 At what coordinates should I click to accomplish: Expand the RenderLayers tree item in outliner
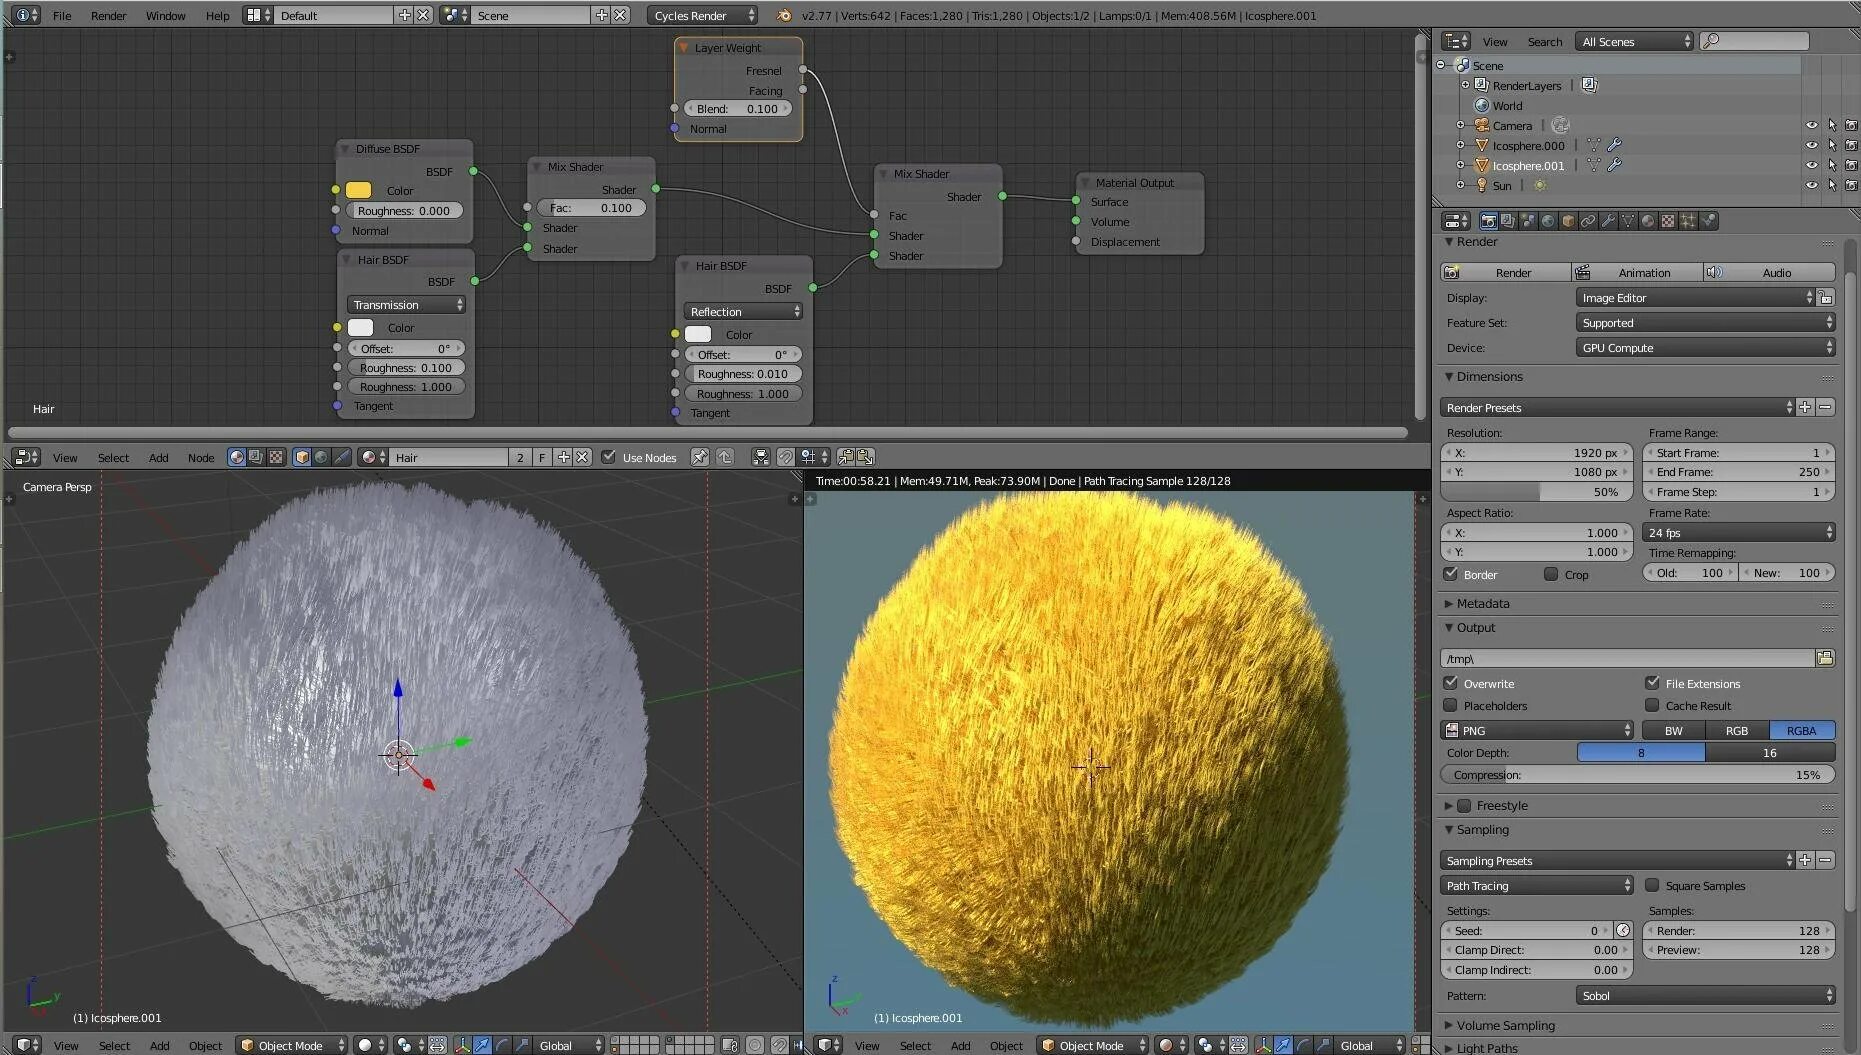click(1465, 85)
